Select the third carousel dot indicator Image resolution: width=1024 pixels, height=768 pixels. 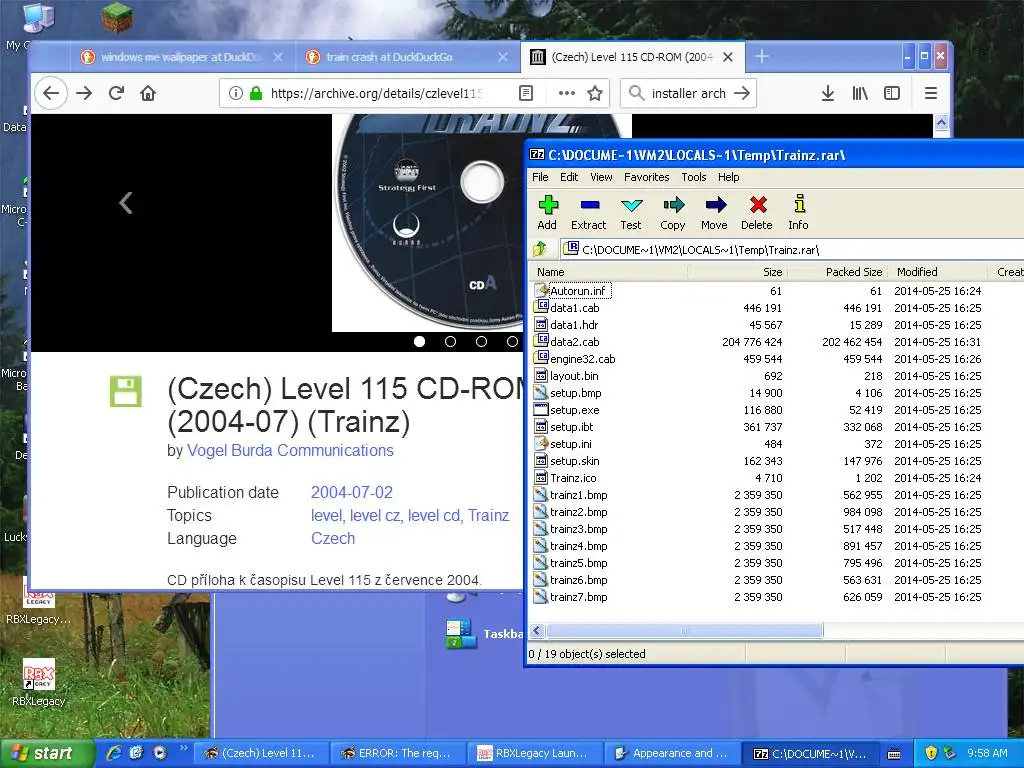pyautogui.click(x=481, y=342)
